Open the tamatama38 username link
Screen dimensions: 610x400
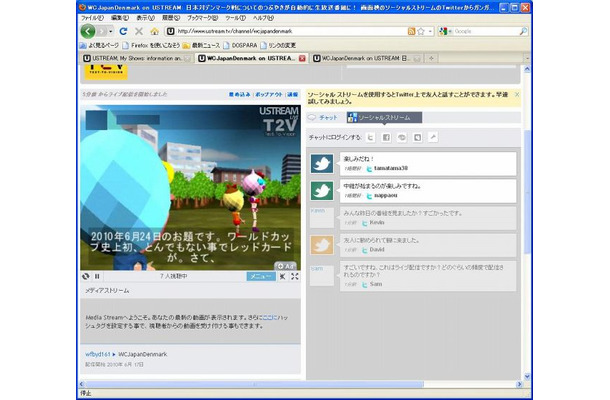click(391, 168)
